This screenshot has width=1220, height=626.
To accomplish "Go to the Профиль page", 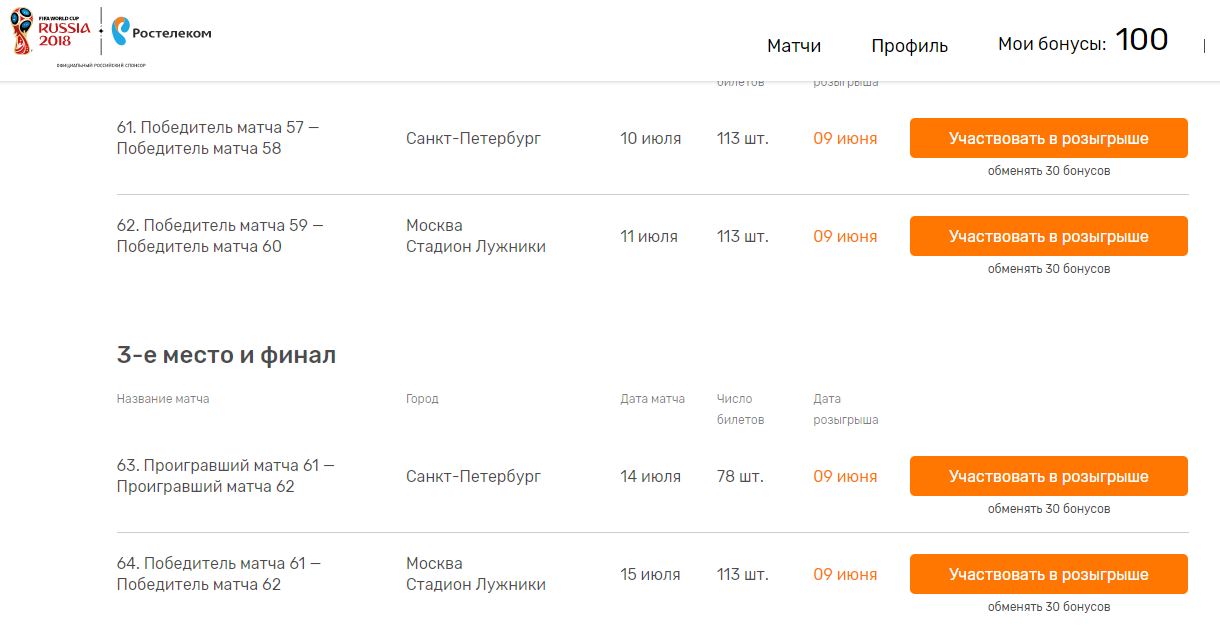I will [x=909, y=45].
